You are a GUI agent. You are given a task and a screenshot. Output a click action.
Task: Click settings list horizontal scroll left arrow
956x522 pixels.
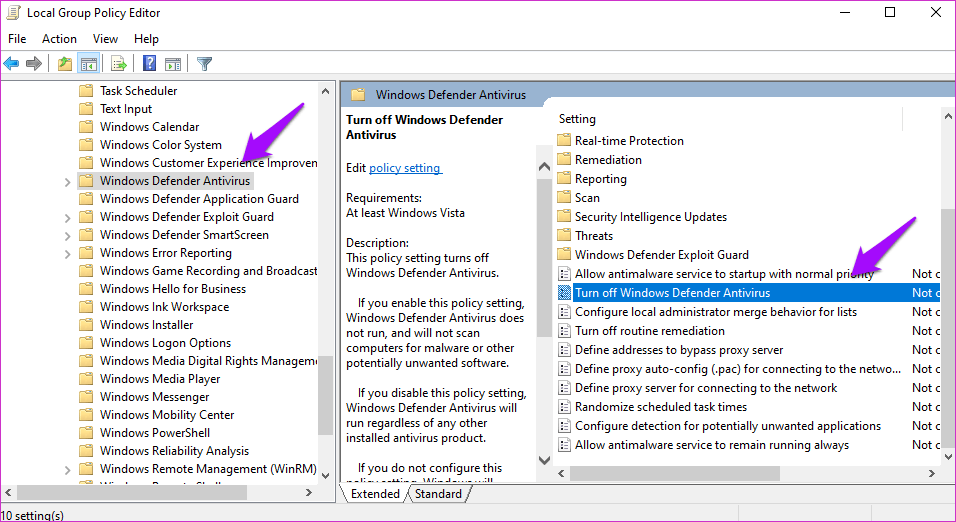click(562, 473)
